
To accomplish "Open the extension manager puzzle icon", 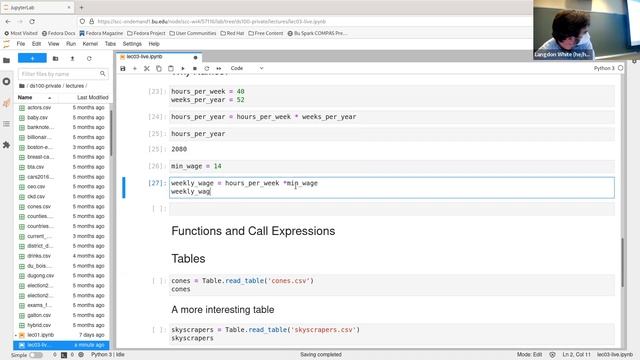I will tap(7, 145).
